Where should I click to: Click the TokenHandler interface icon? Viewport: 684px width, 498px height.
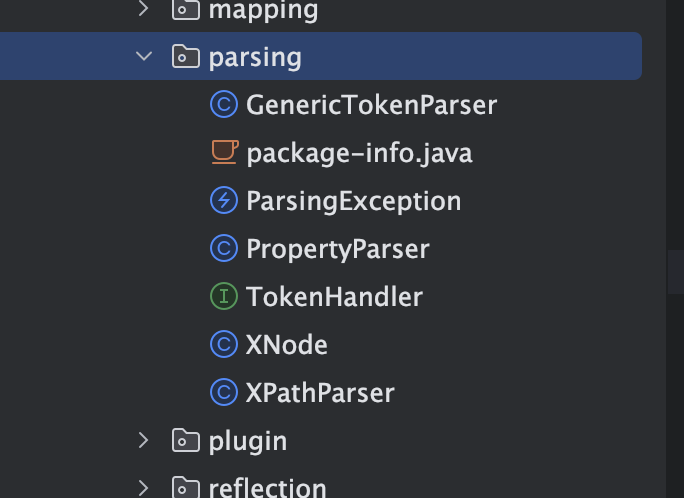[x=224, y=297]
